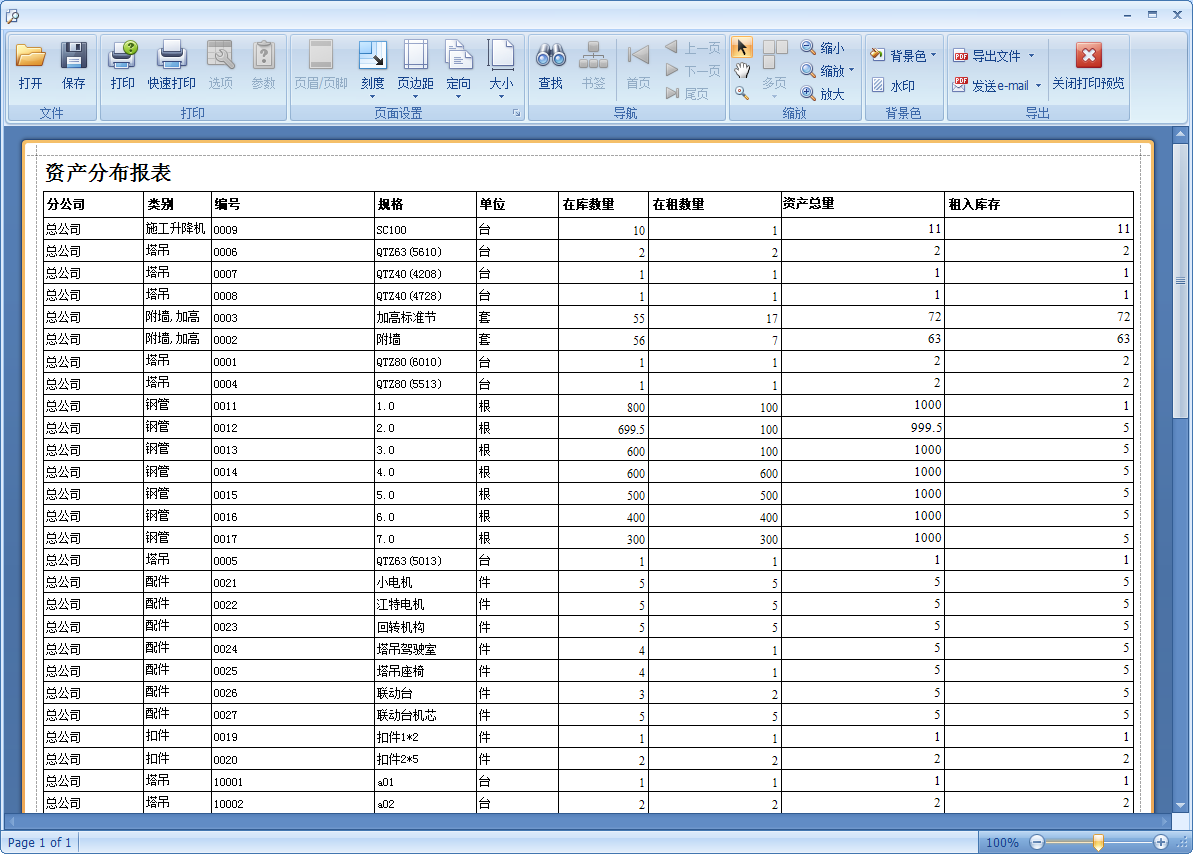Save the report with 保存 icon
1193x854 pixels.
[x=74, y=66]
